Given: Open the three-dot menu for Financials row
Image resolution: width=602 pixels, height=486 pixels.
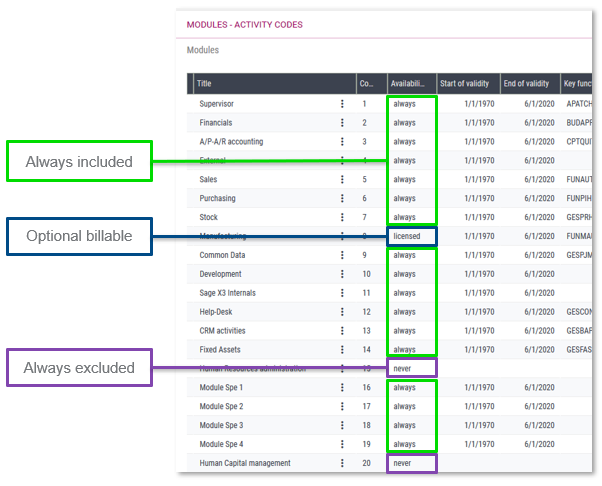Looking at the screenshot, I should (342, 123).
